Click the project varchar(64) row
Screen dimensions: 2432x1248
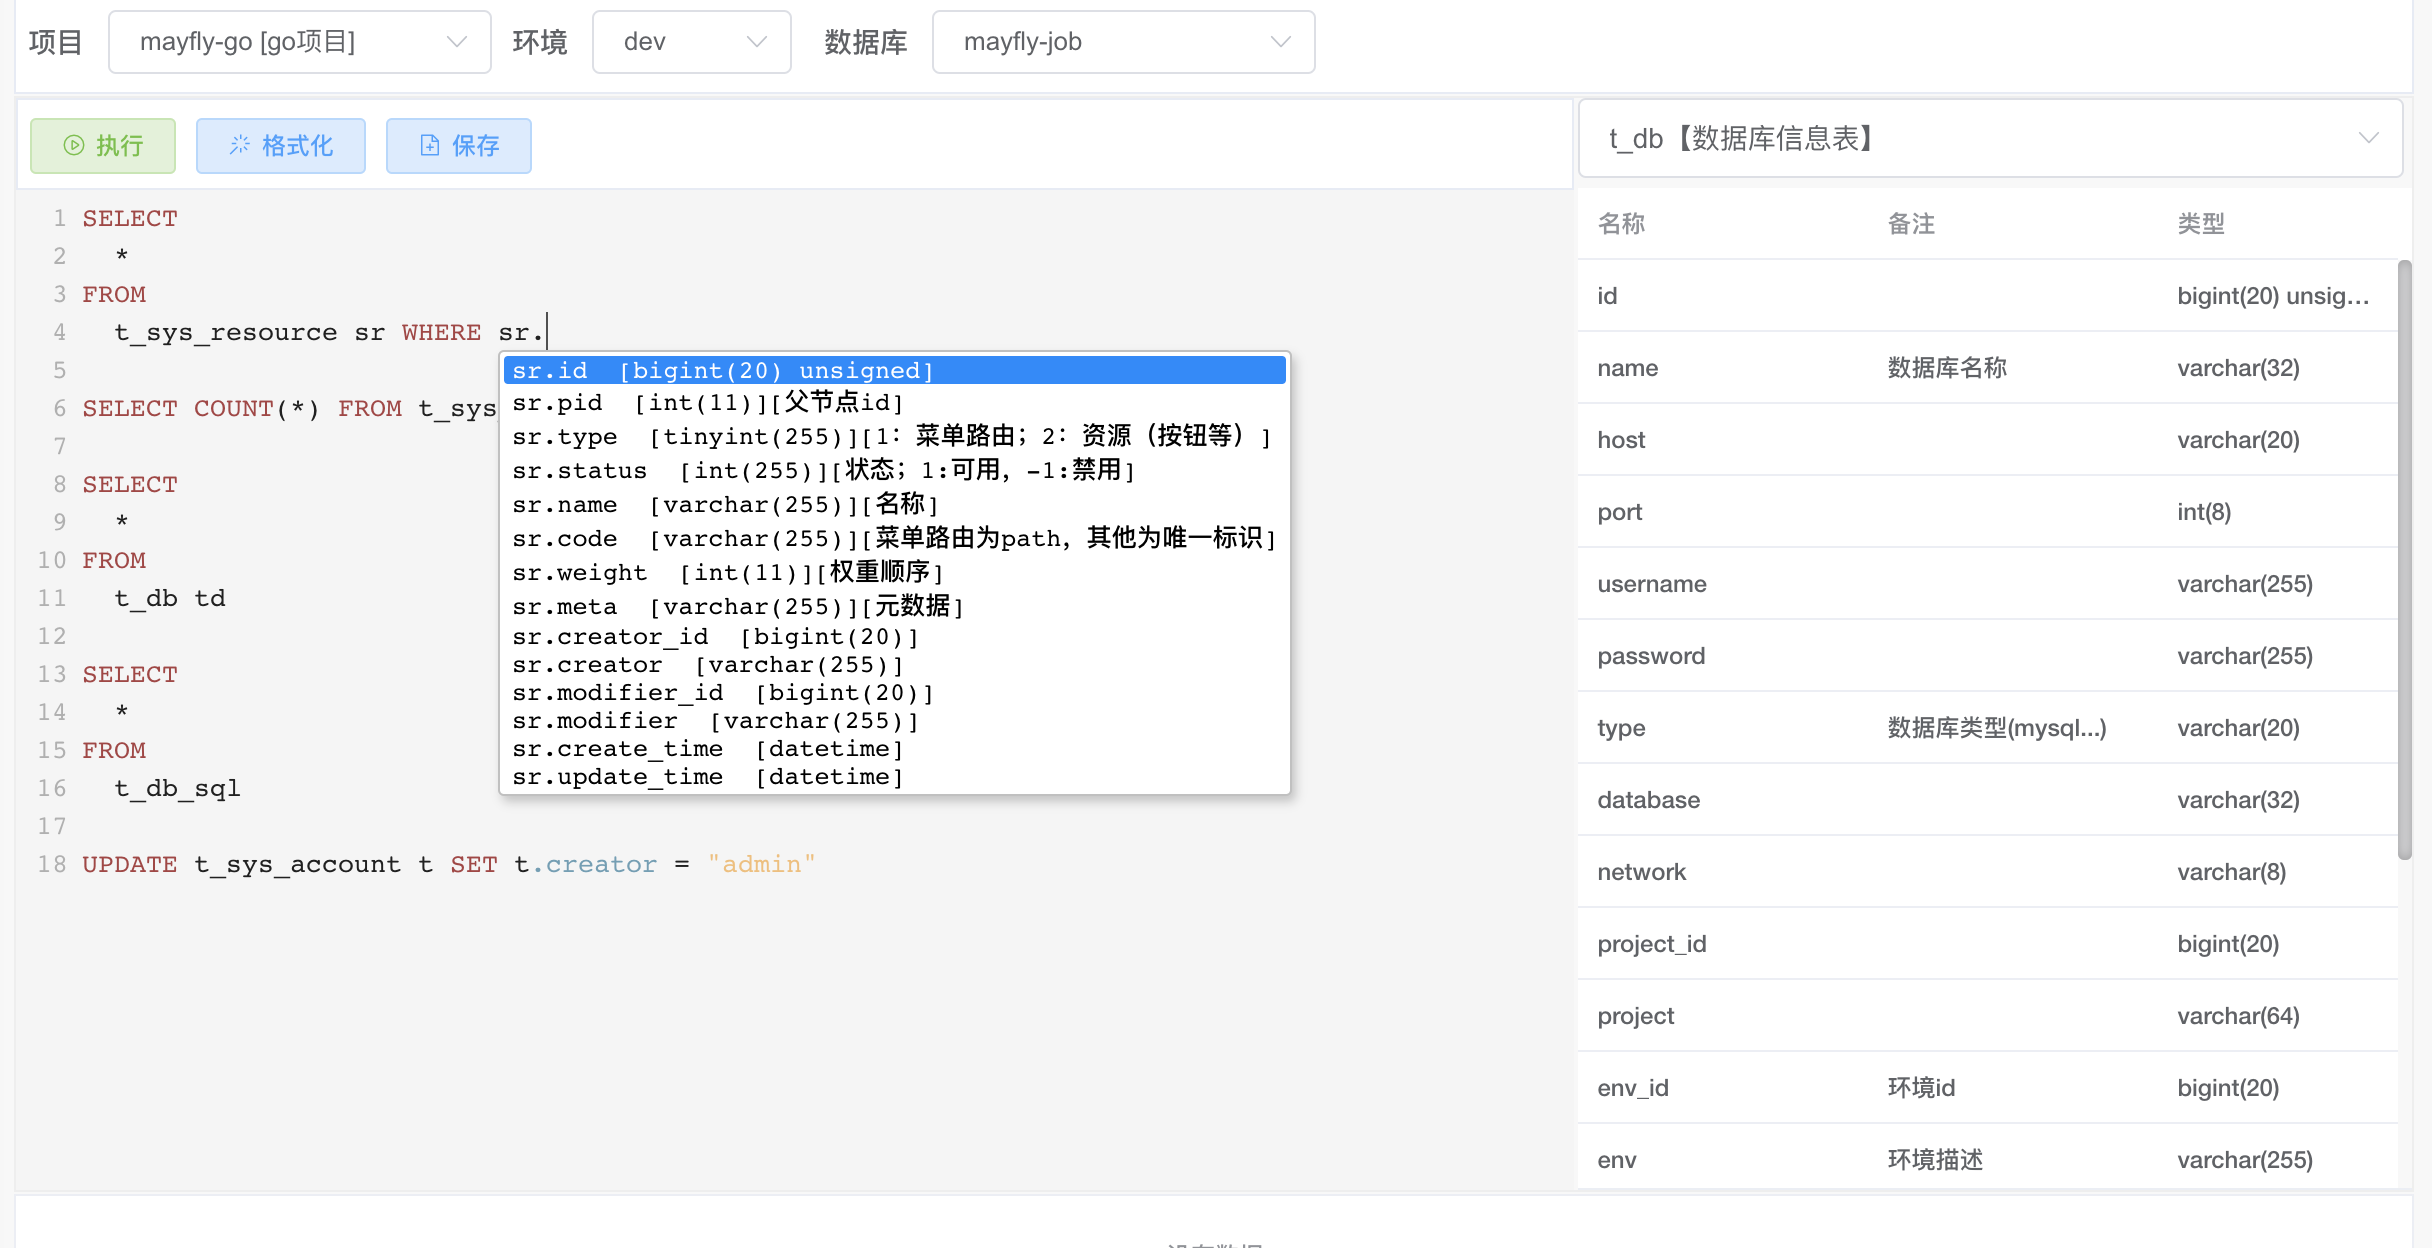click(1988, 1016)
